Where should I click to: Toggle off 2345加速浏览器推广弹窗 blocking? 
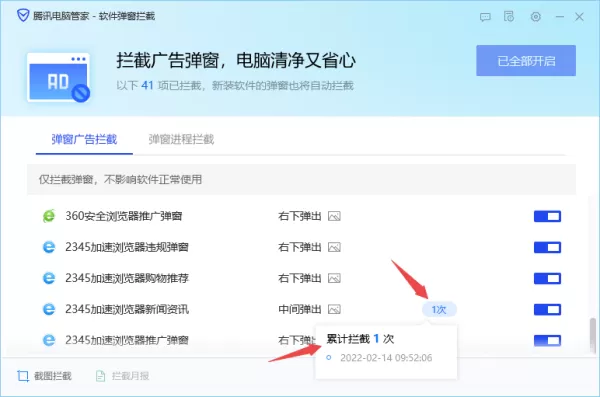click(x=547, y=340)
